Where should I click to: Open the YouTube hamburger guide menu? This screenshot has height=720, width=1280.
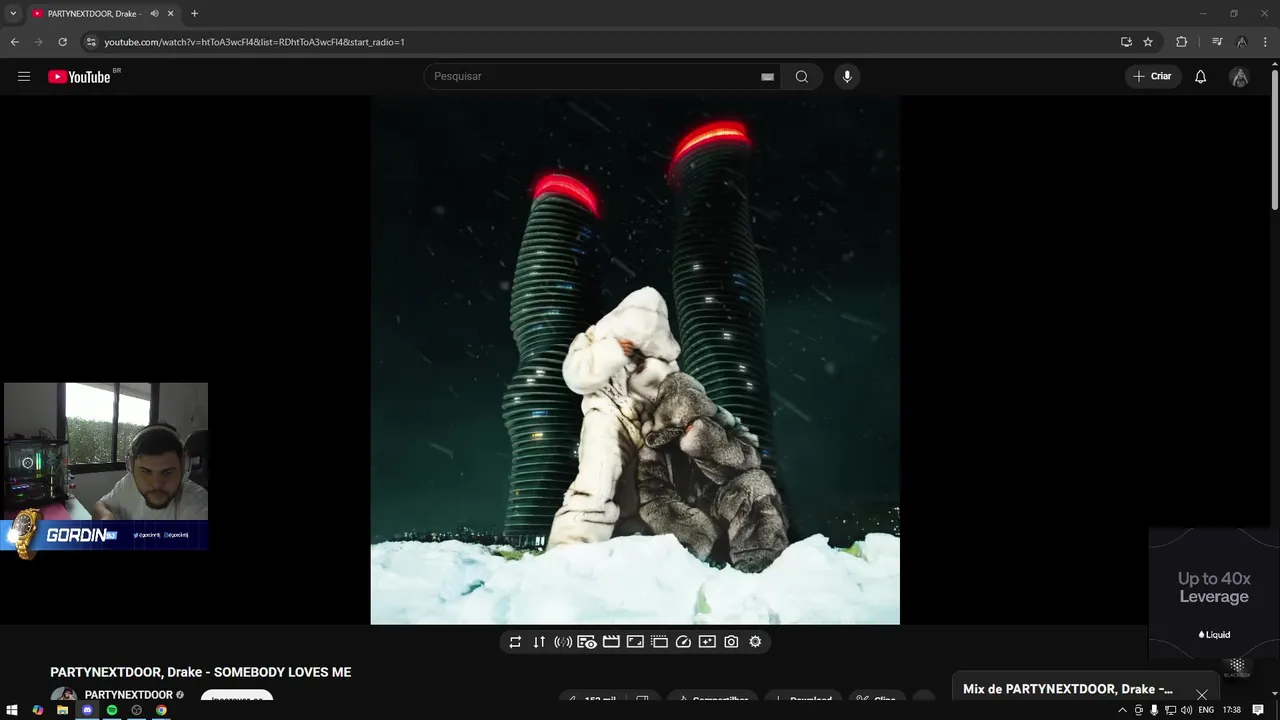tap(24, 77)
